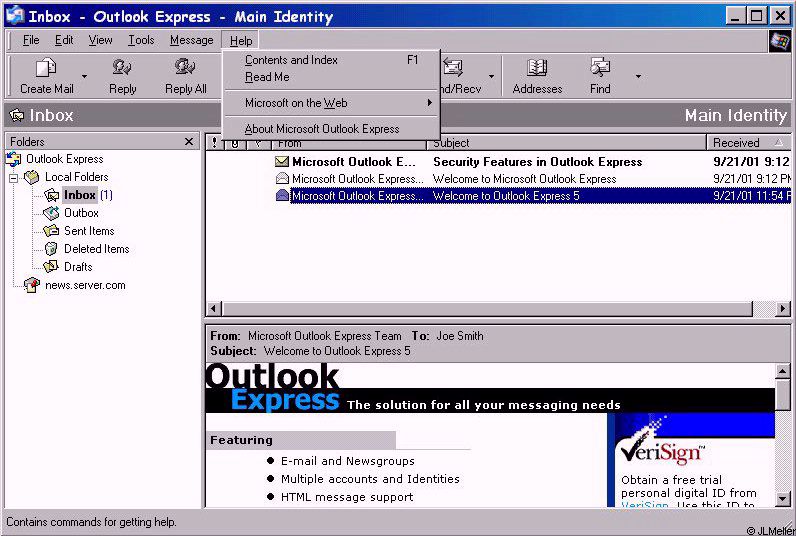Sort messages by the Received column
Screen dimensions: 796x536
coord(749,143)
